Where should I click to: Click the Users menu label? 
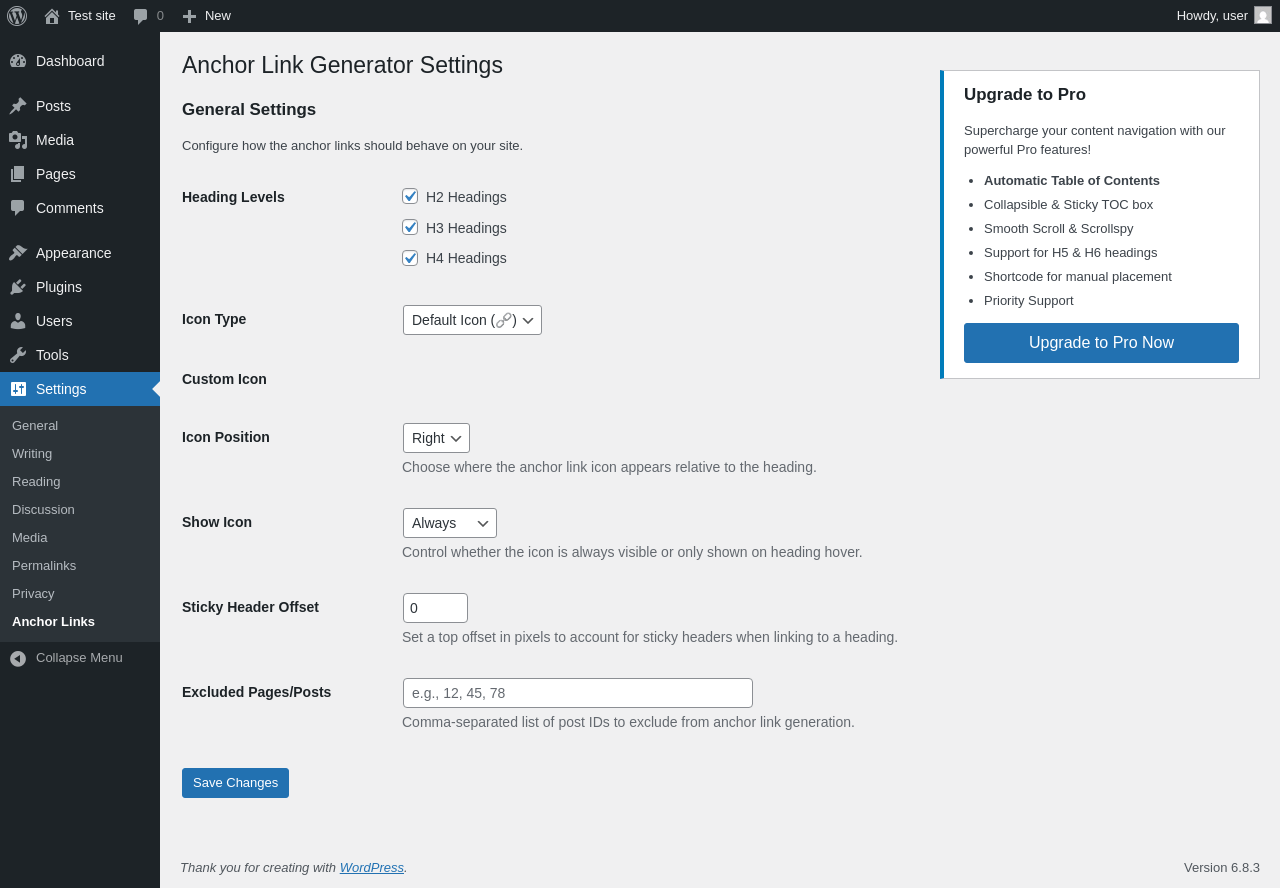[54, 321]
